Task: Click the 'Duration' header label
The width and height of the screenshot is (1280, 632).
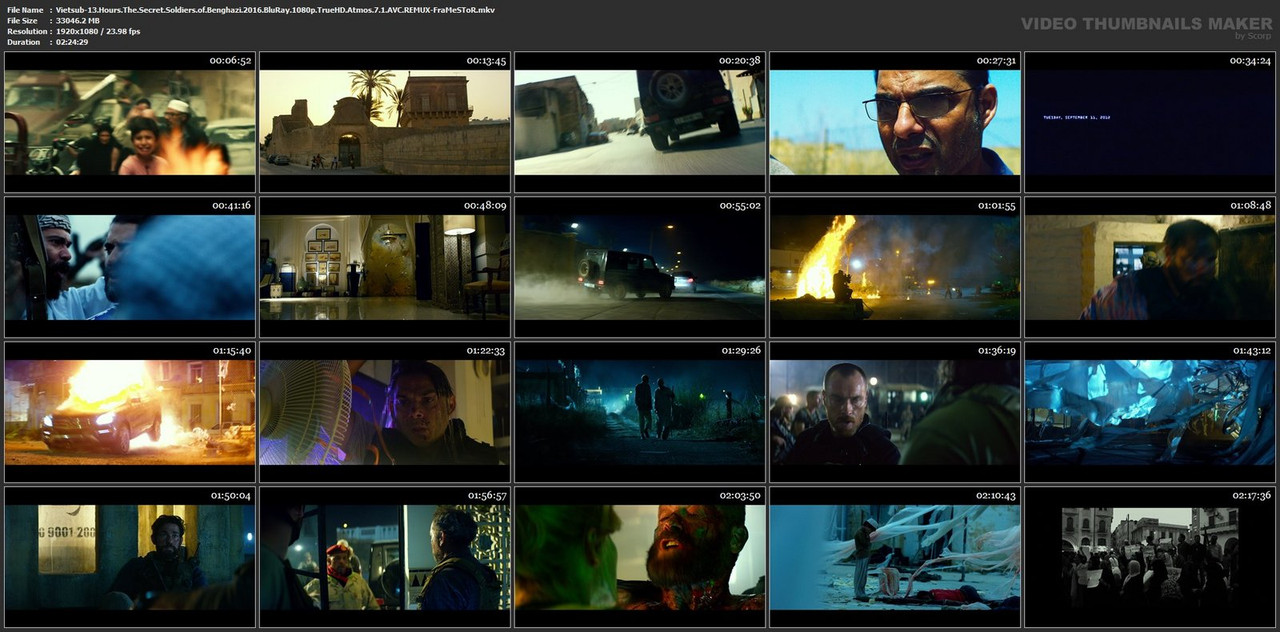Action: pos(24,42)
